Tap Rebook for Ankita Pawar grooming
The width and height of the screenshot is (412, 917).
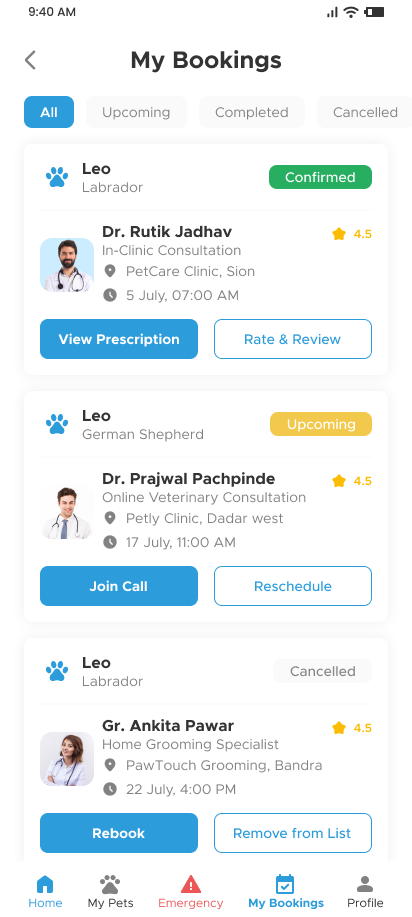[x=119, y=833]
